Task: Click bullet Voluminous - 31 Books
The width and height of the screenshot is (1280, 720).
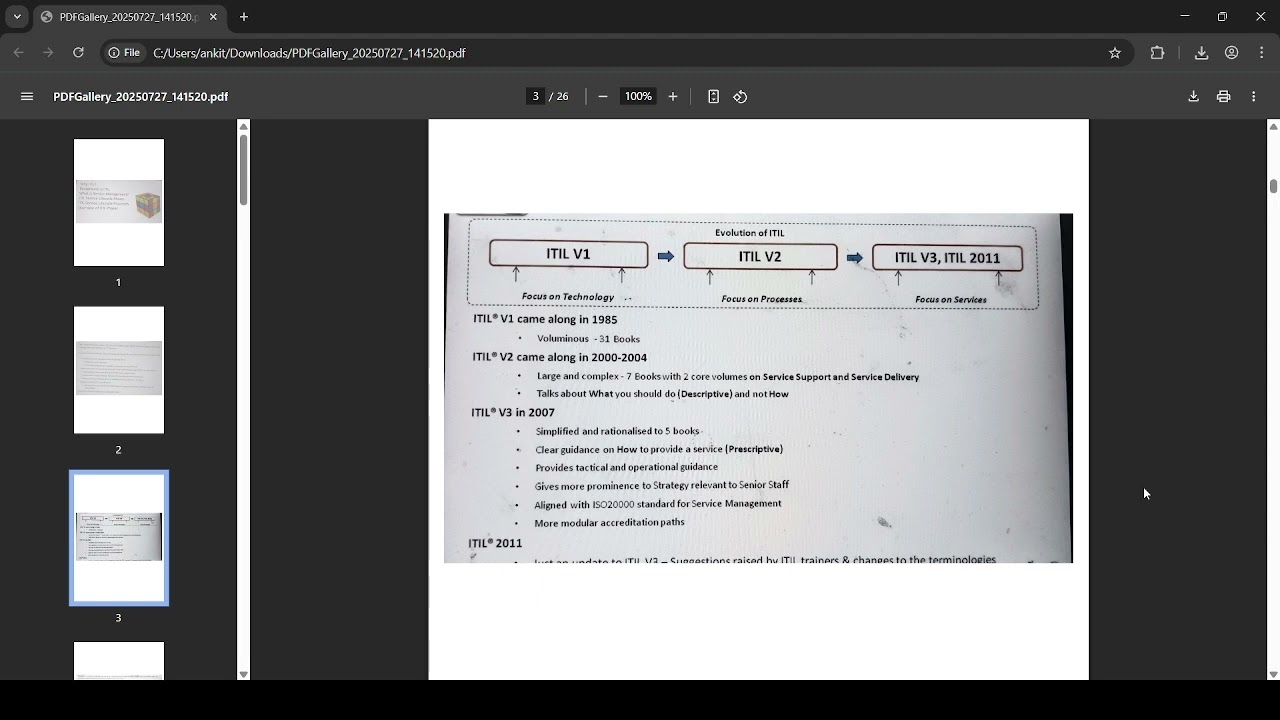Action: click(x=588, y=339)
